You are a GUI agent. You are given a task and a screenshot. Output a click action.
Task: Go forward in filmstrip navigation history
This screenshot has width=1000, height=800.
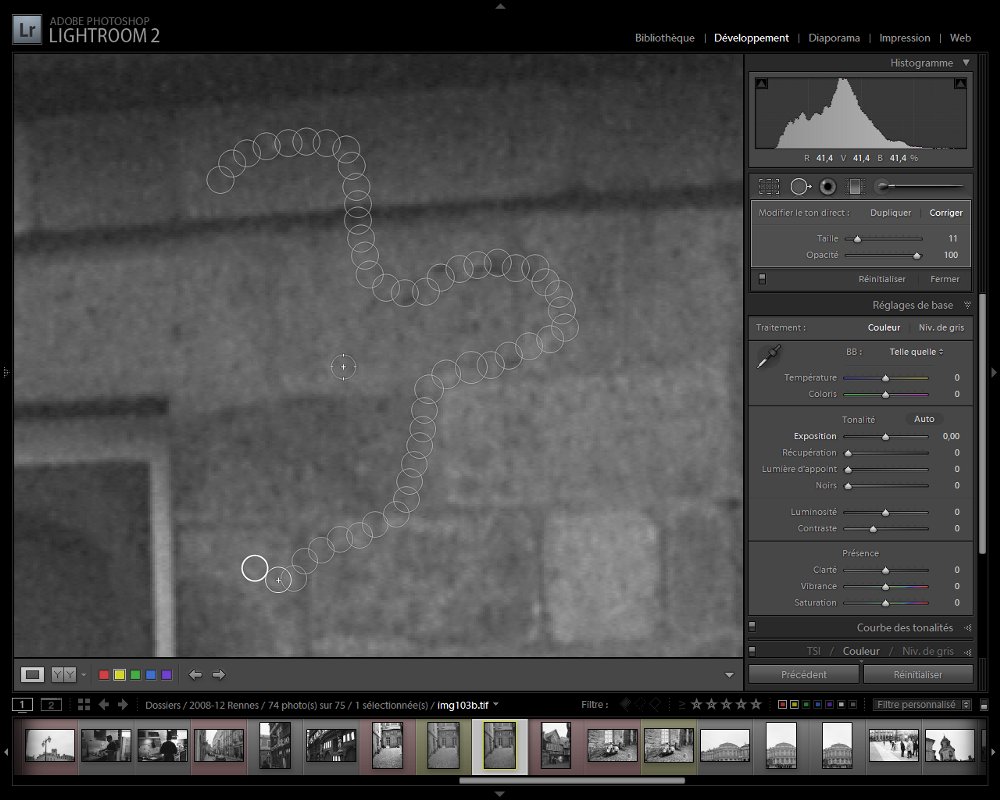click(x=123, y=704)
